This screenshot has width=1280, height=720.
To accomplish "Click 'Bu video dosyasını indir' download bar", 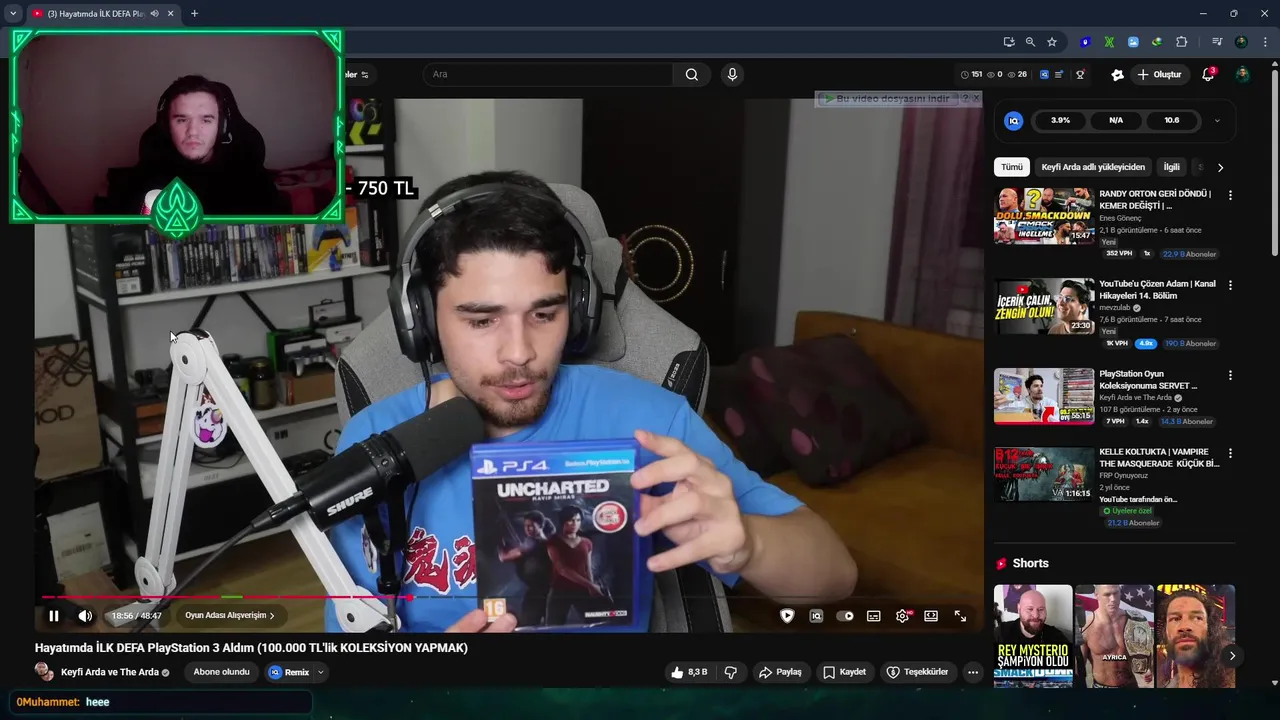I will (x=886, y=98).
